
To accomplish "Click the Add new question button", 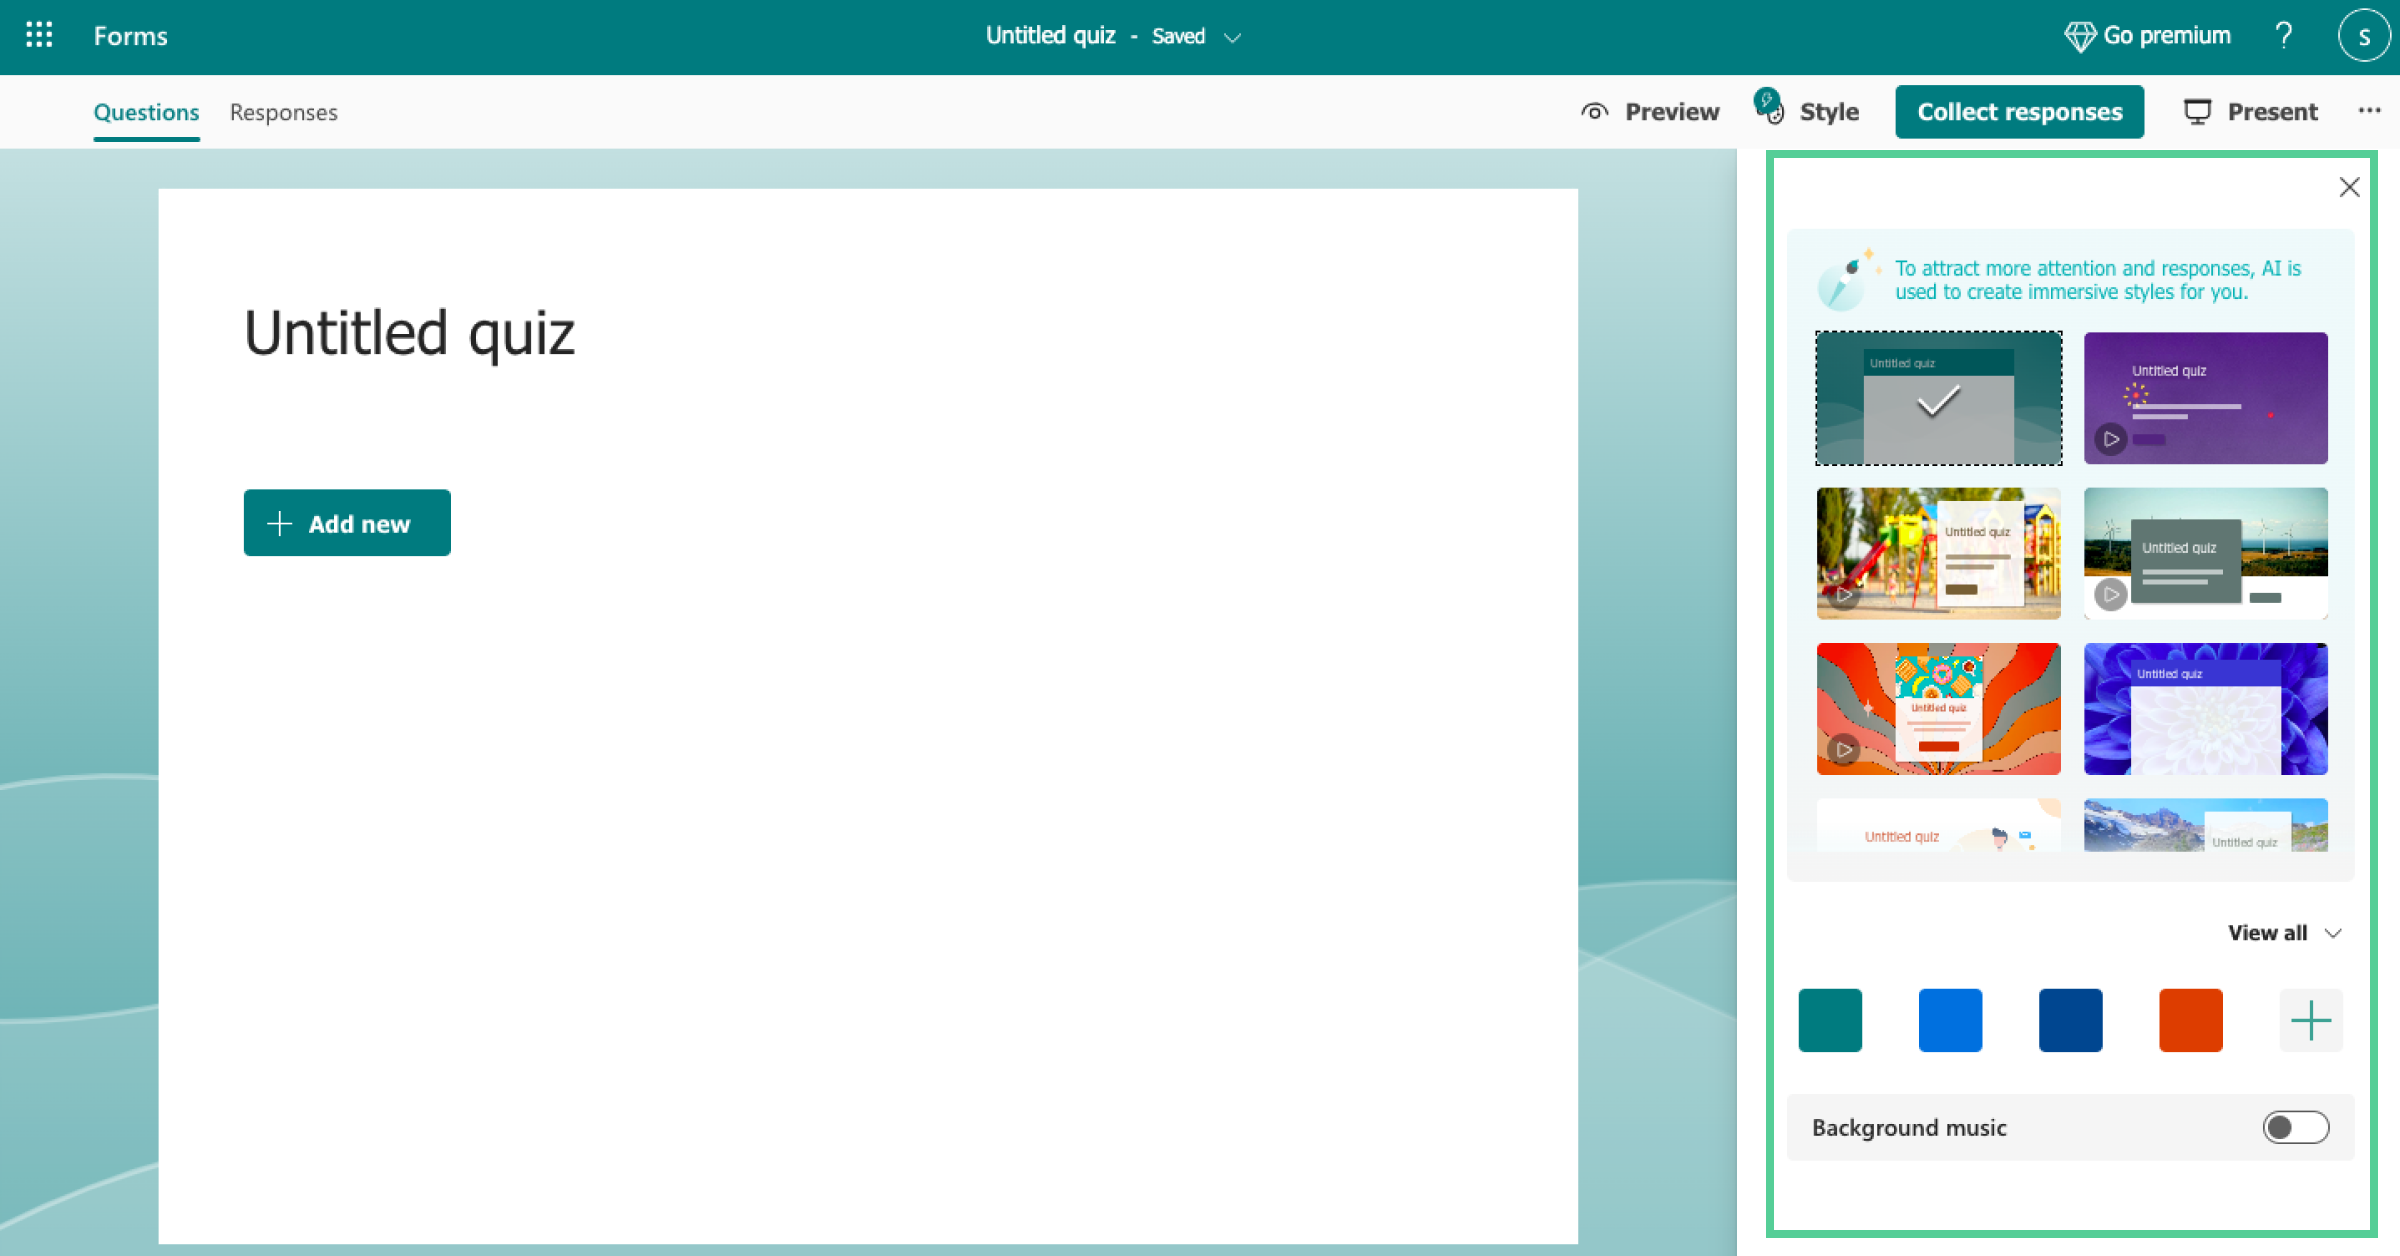I will 348,522.
